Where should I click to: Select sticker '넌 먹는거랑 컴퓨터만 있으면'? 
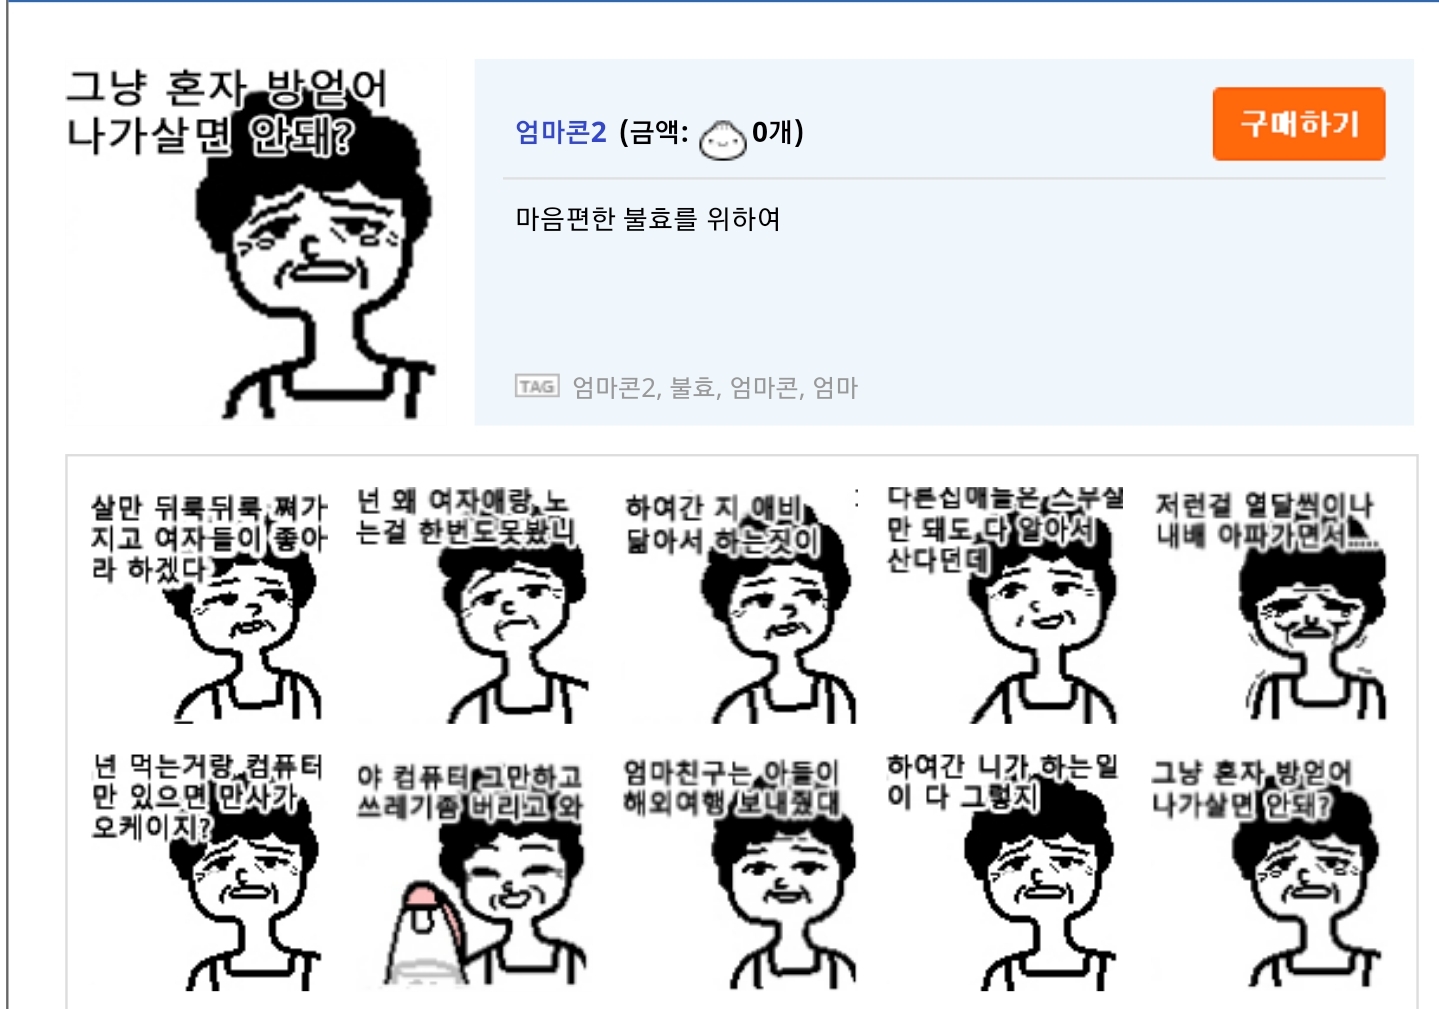coord(208,872)
